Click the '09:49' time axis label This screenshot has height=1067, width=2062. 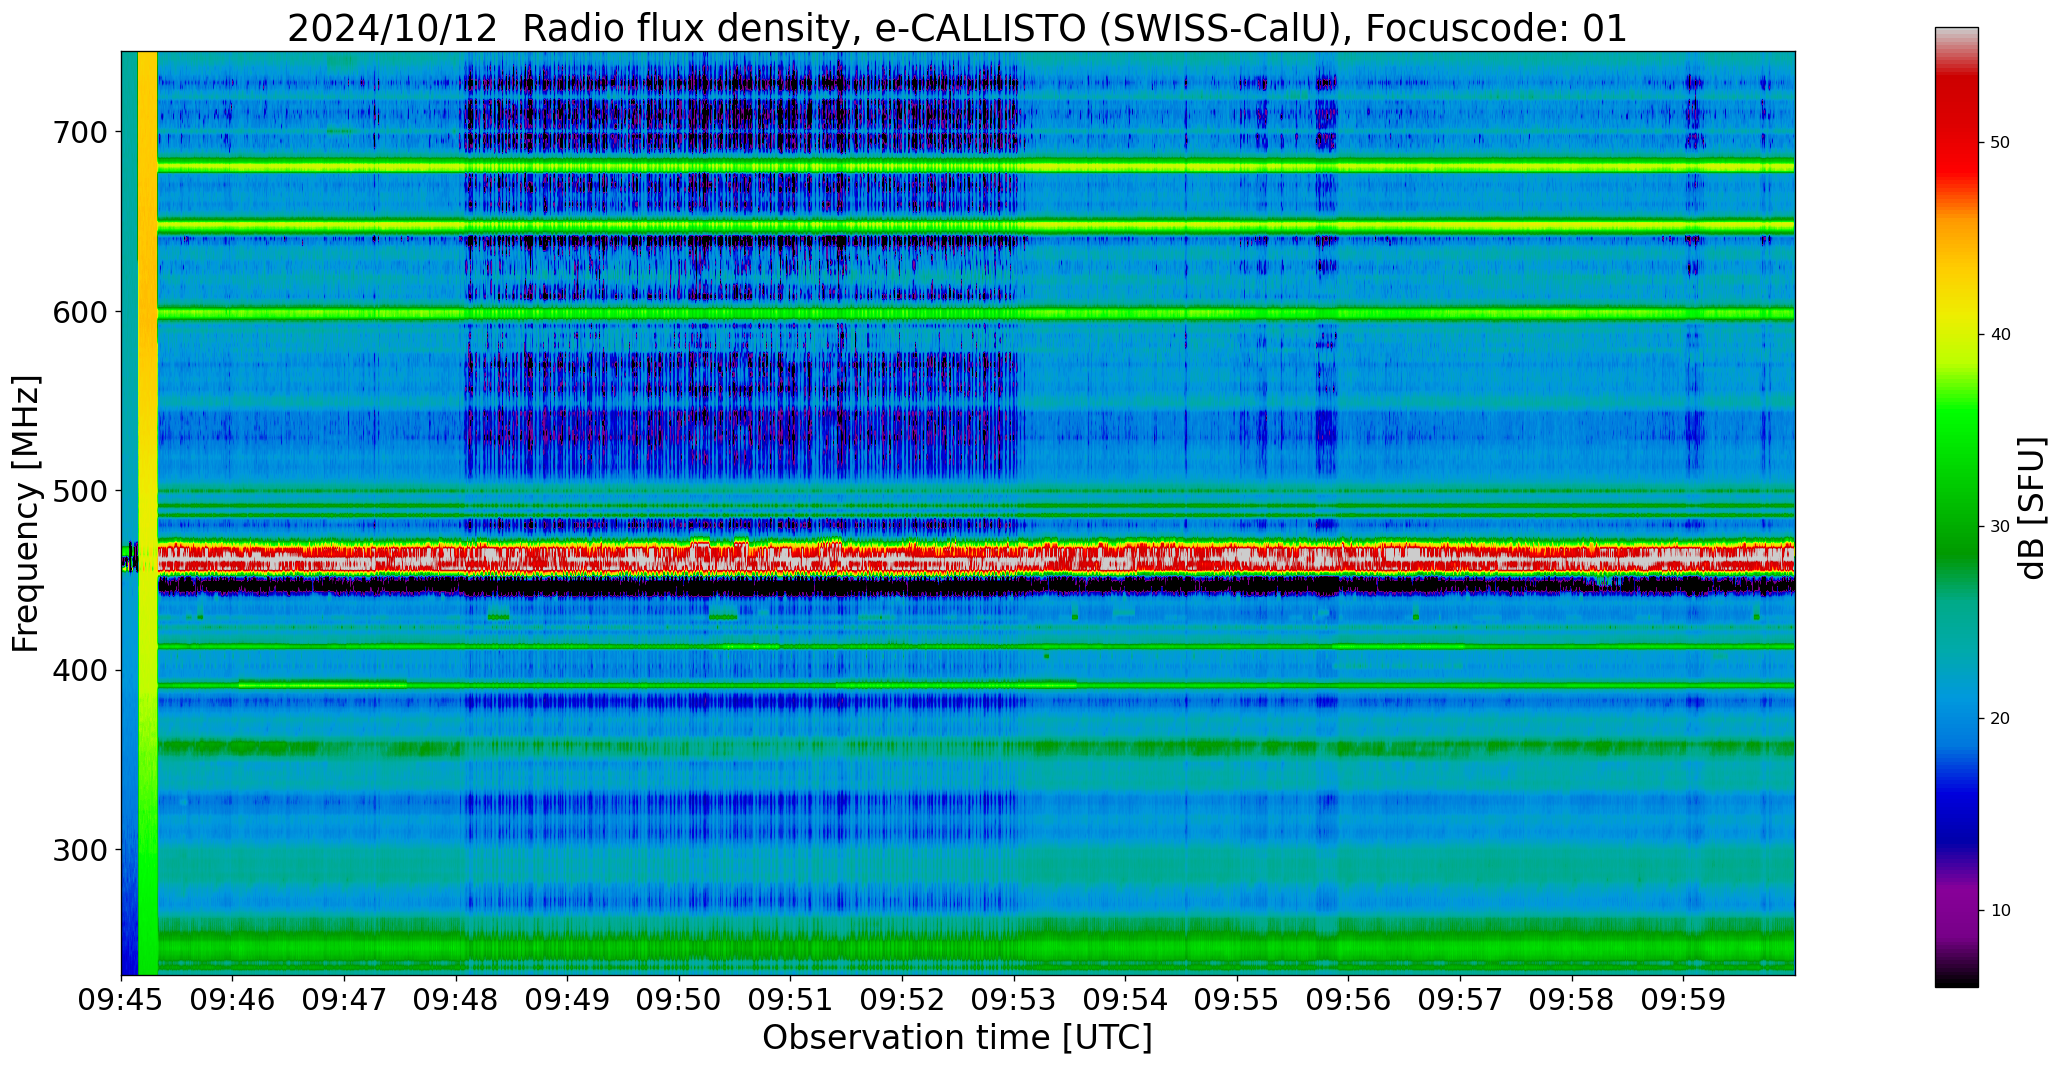coord(568,1000)
